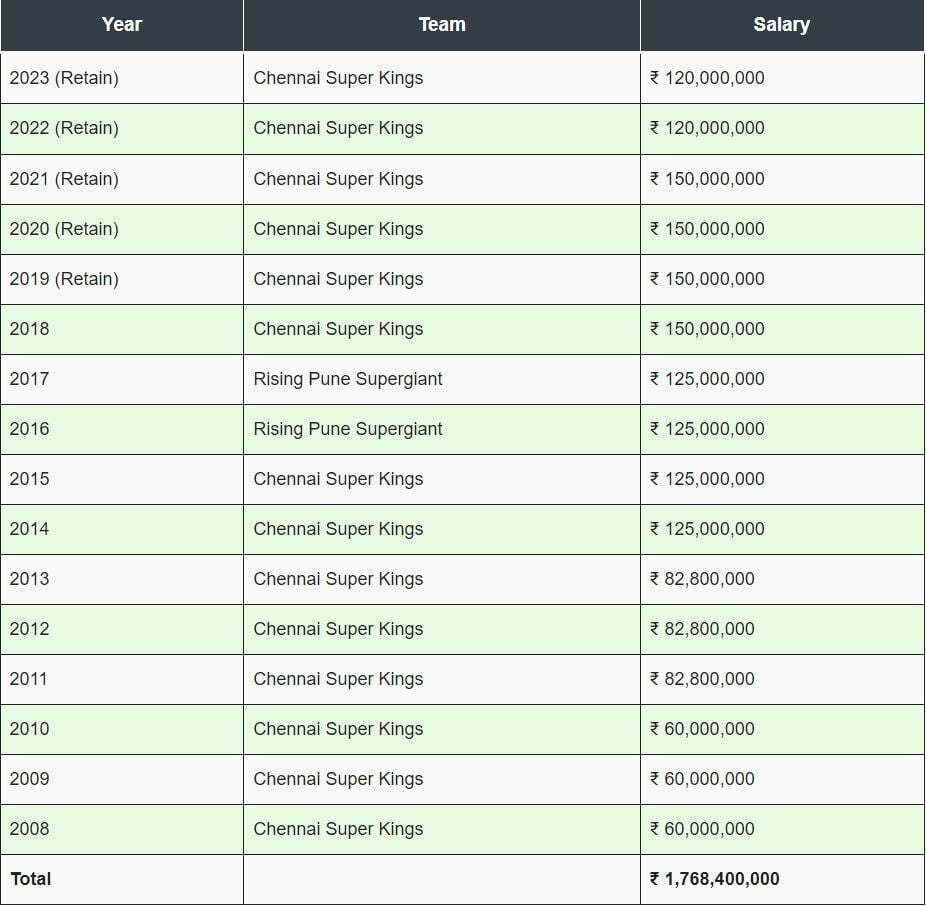Click Chennai Super Kings in 2018 row
The height and width of the screenshot is (906, 926).
tap(338, 329)
